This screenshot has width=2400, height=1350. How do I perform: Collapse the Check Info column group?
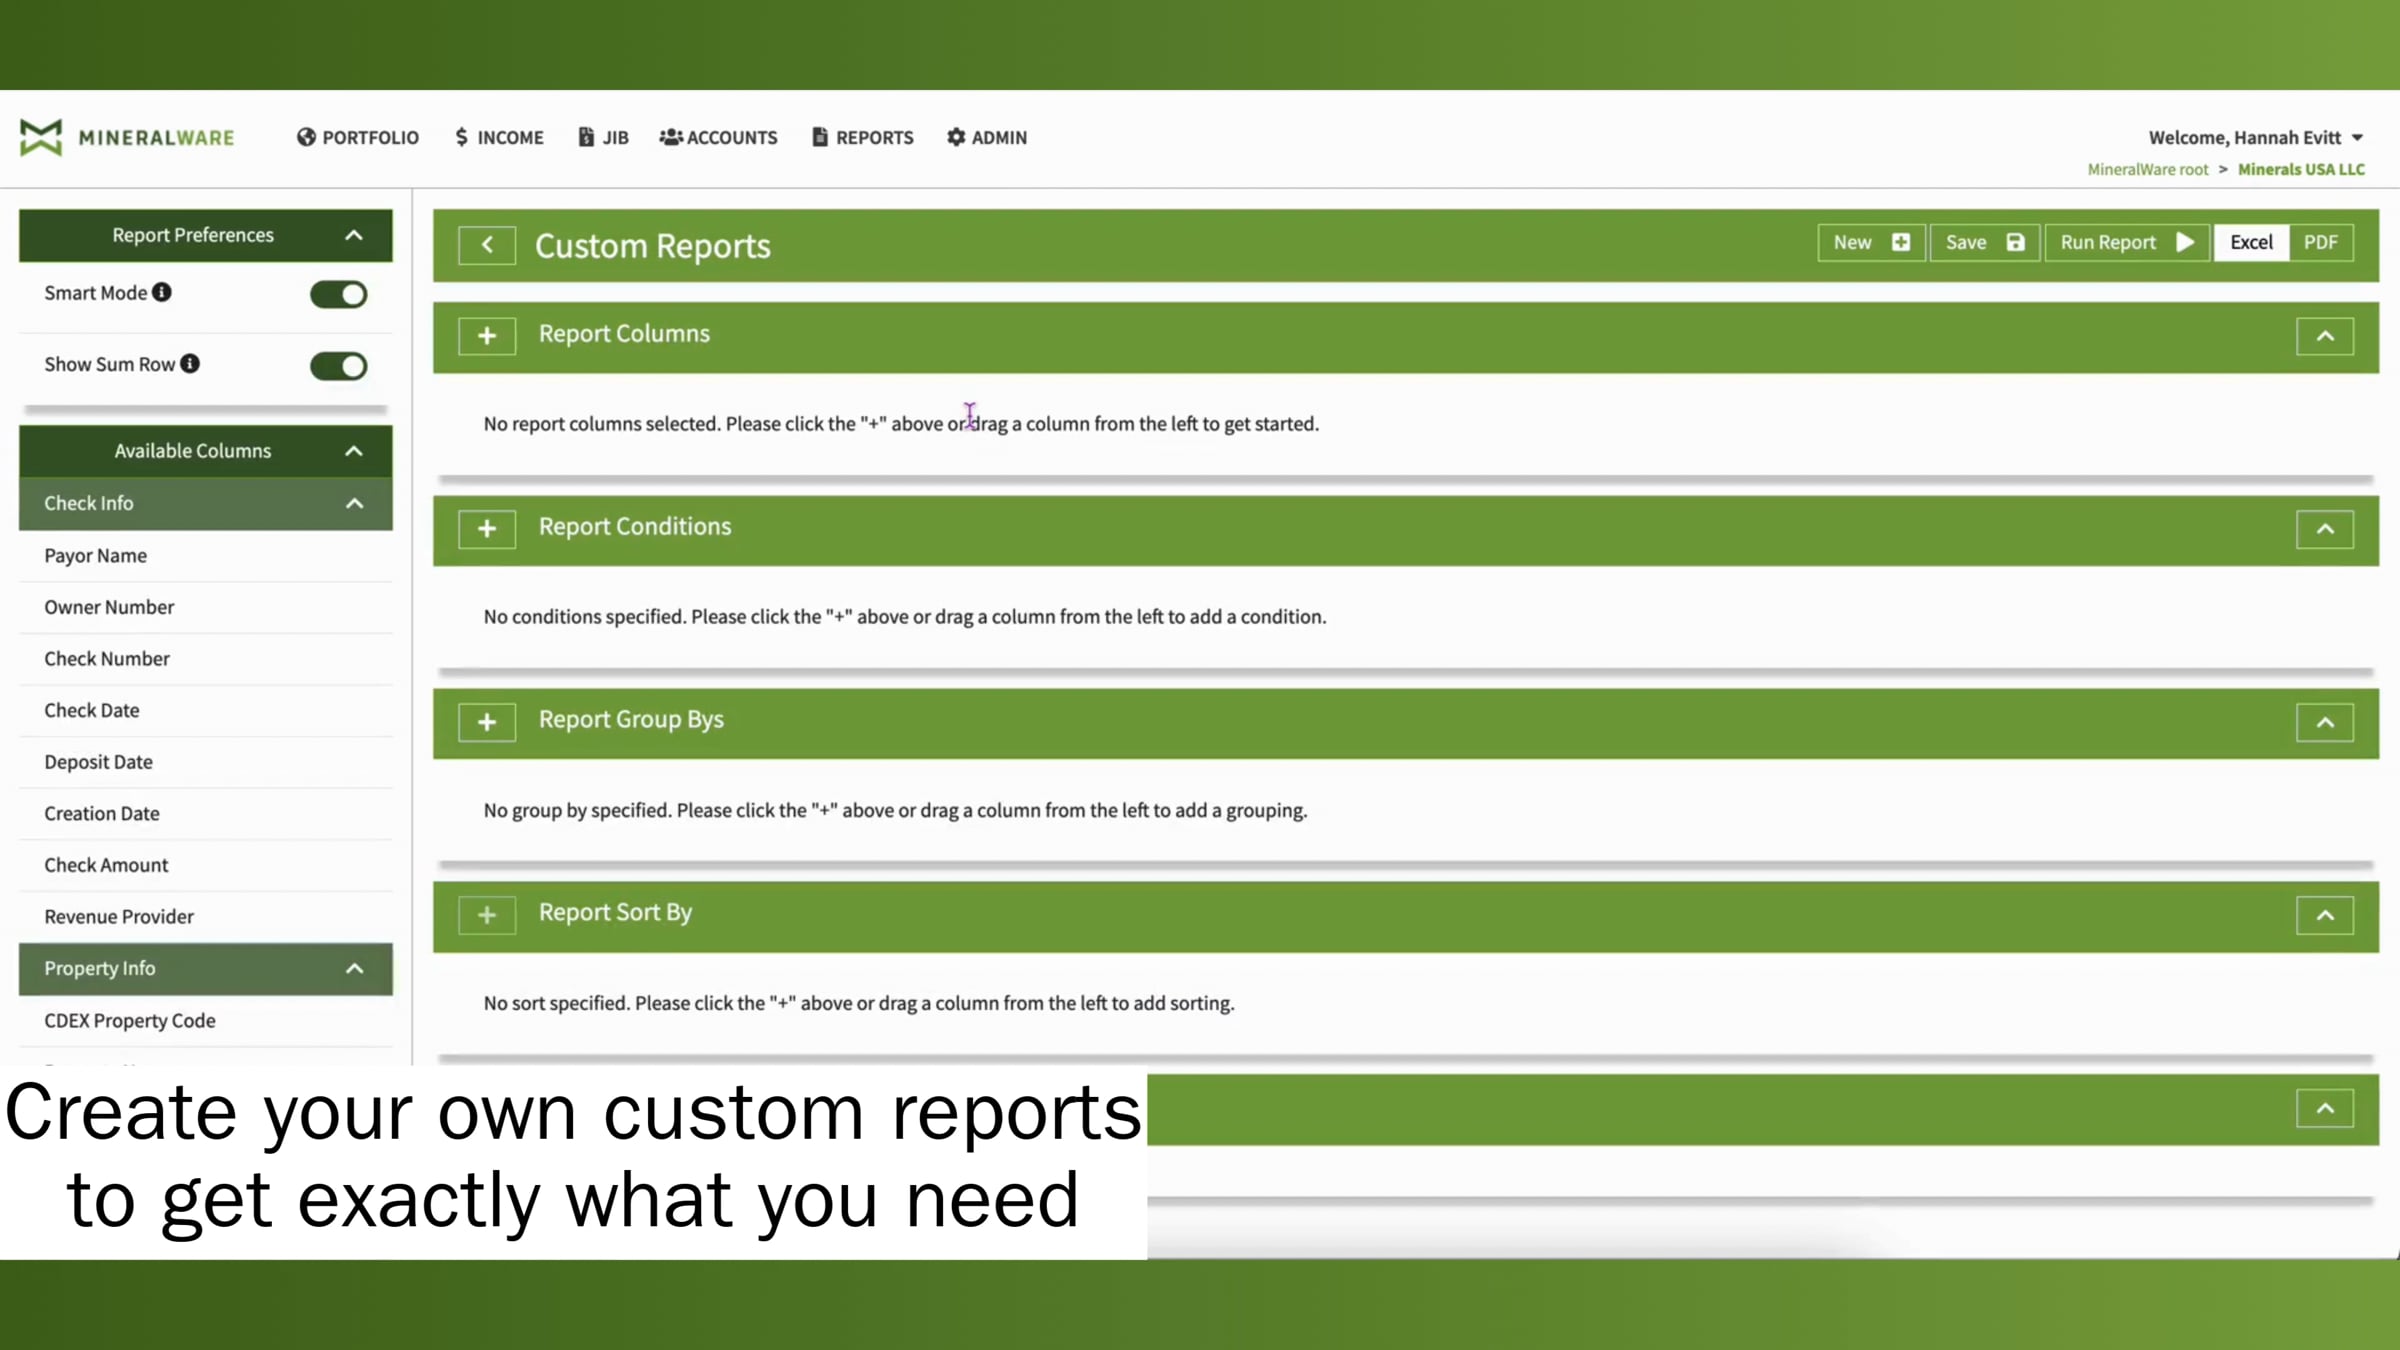click(x=354, y=503)
